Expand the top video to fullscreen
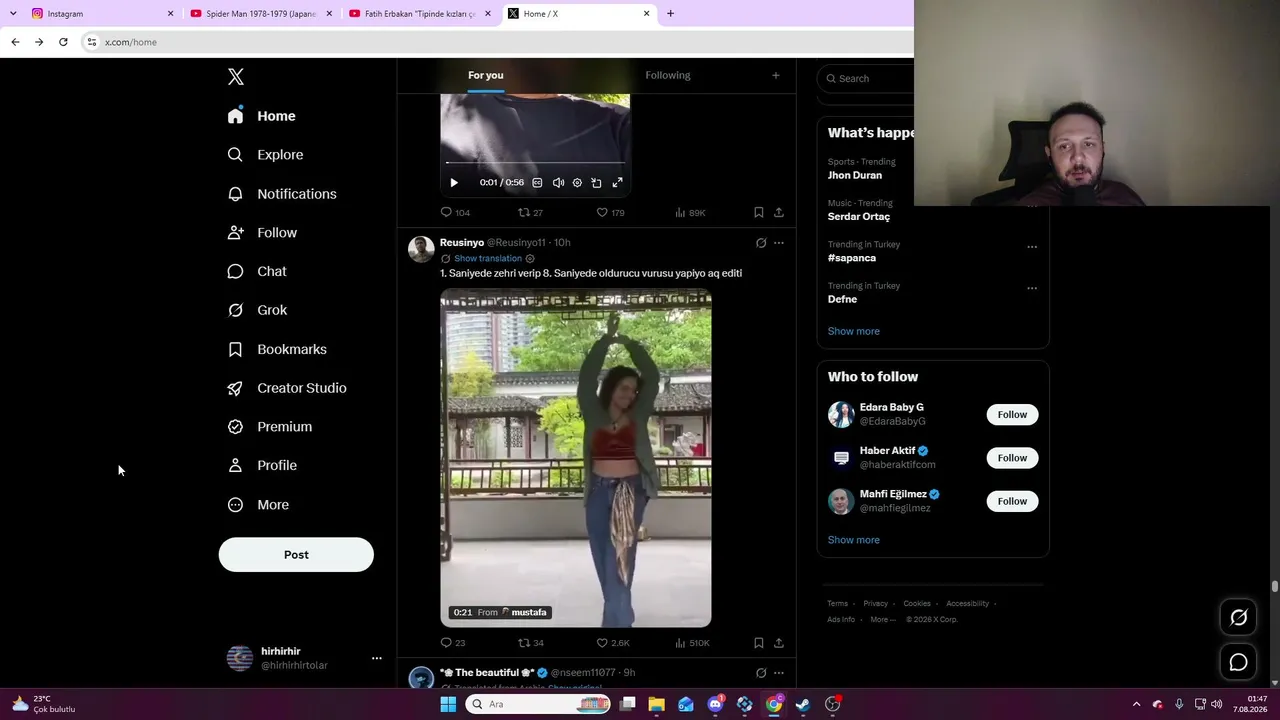1280x720 pixels. (617, 183)
